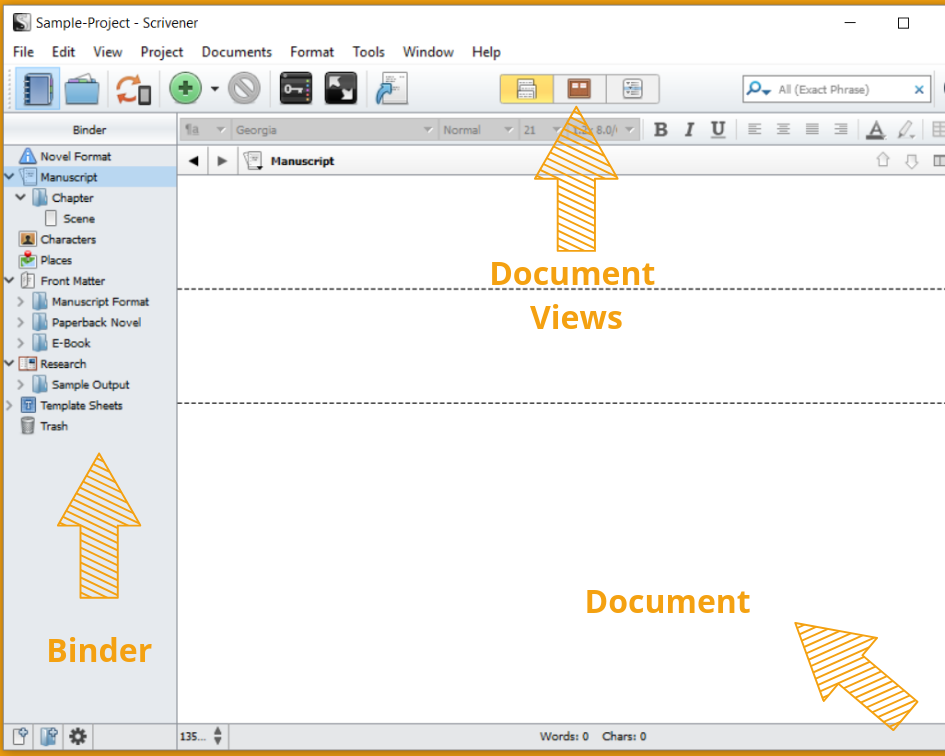Open the search options magnifier dropdown
Viewport: 945px width, 756px height.
point(758,89)
